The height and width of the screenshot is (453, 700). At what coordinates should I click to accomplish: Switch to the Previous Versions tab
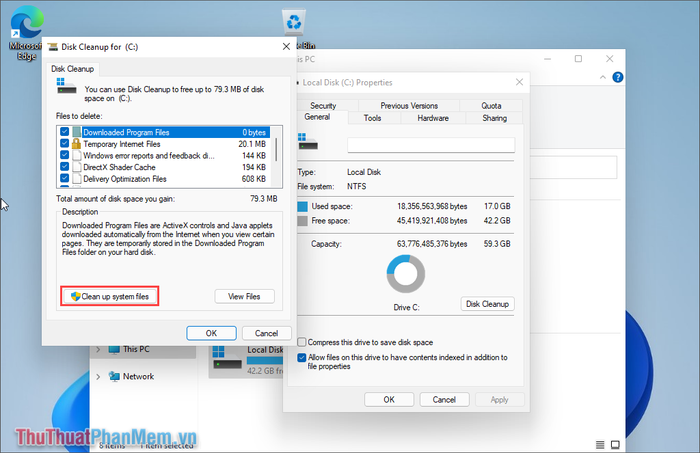pos(409,106)
